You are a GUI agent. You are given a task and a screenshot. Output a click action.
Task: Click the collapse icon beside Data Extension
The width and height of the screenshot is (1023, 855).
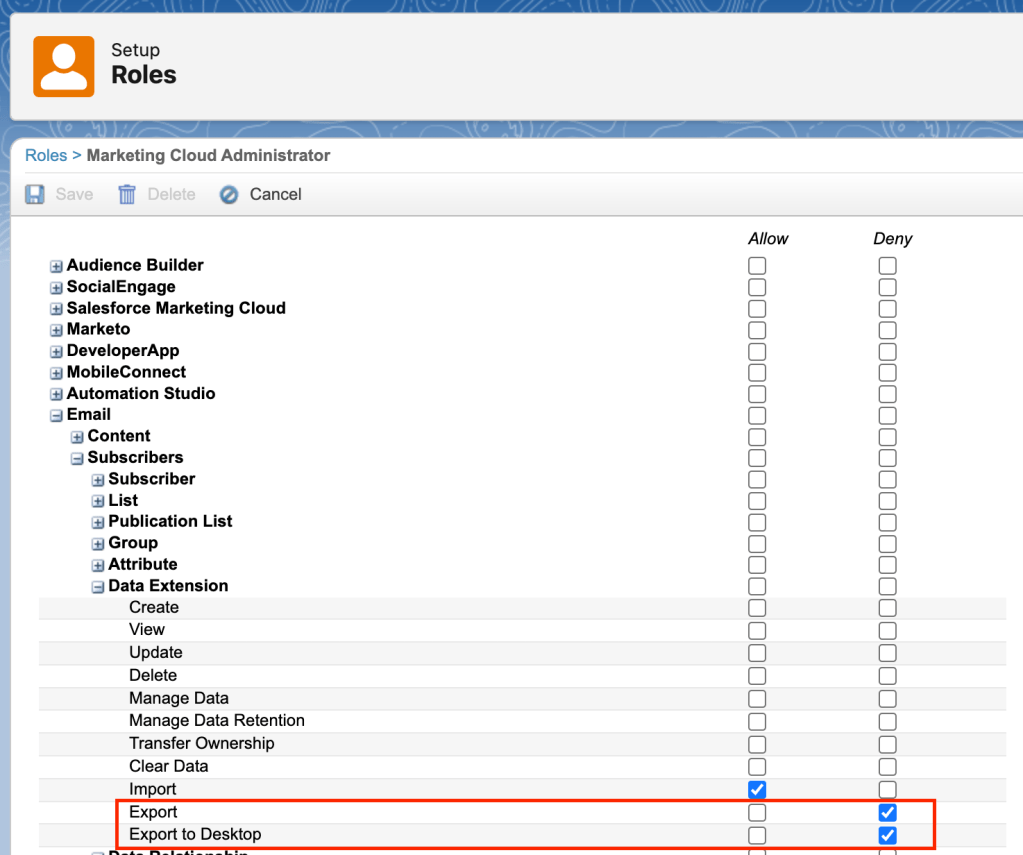97,586
